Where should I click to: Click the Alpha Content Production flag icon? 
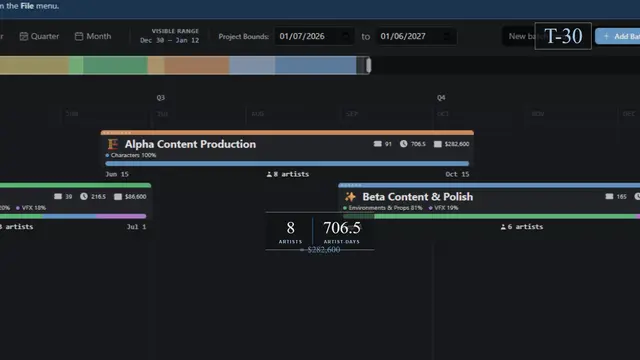click(113, 144)
